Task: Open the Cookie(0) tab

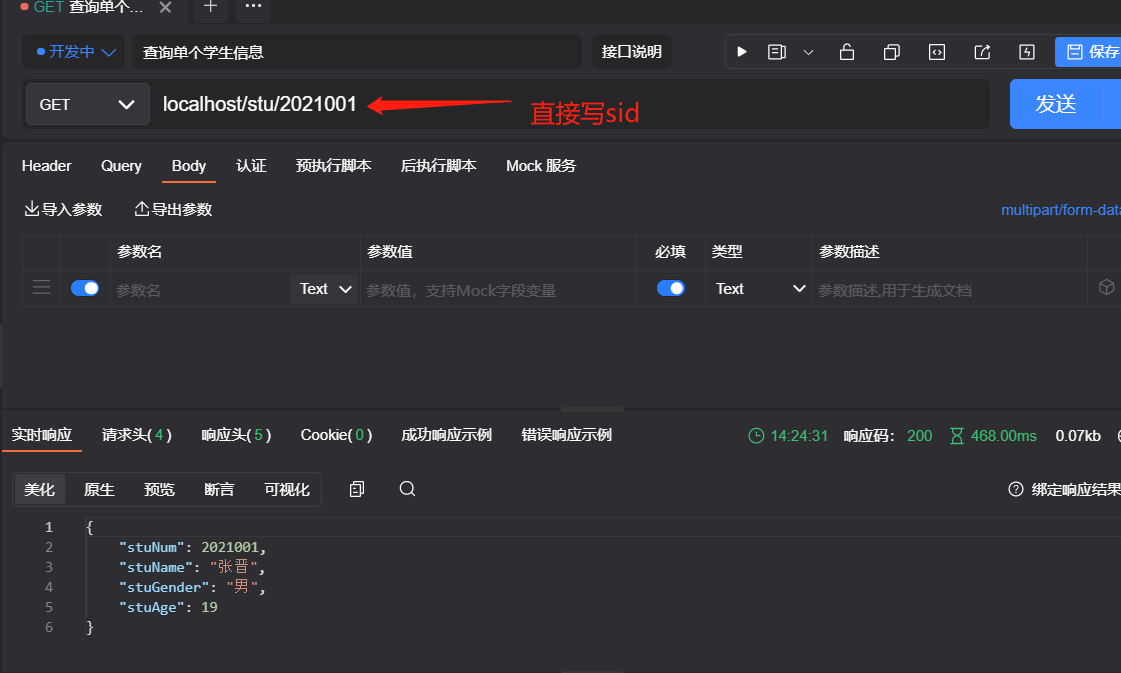Action: [336, 435]
